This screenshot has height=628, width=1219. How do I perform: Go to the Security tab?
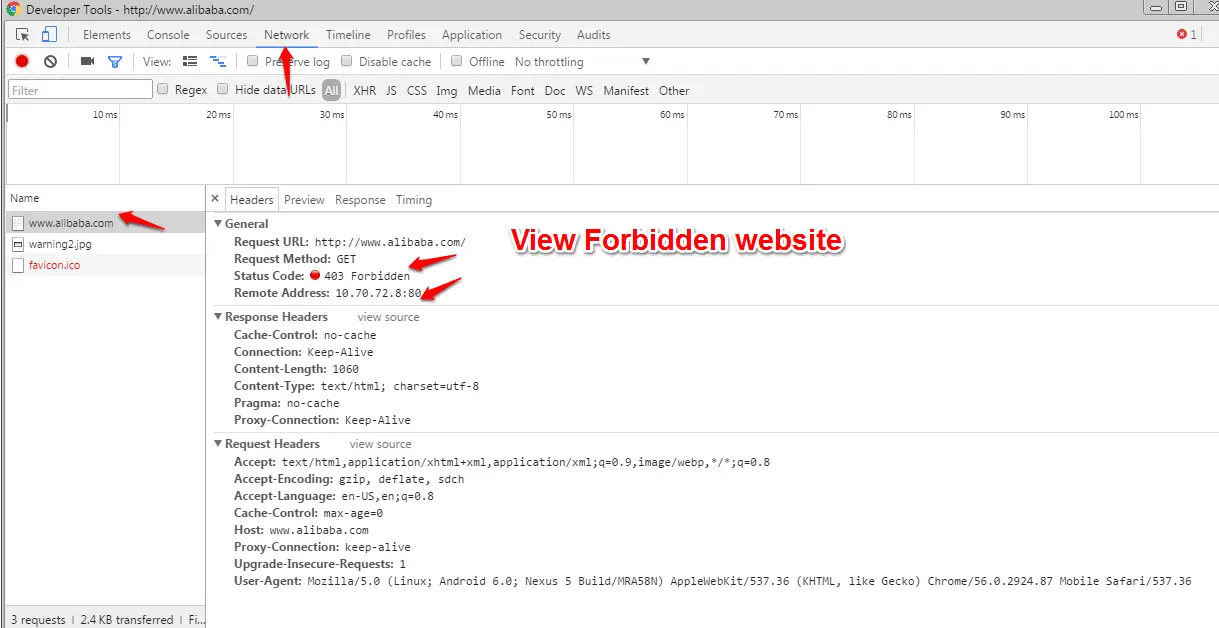tap(540, 34)
